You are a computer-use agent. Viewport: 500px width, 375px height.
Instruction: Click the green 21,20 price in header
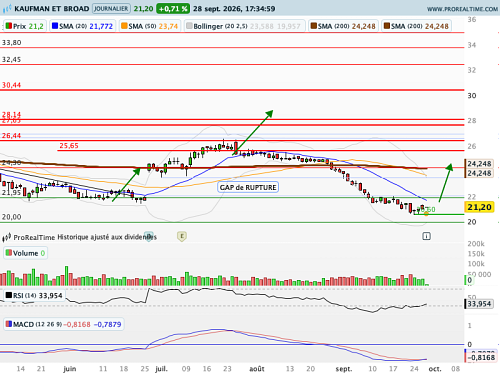(x=143, y=9)
